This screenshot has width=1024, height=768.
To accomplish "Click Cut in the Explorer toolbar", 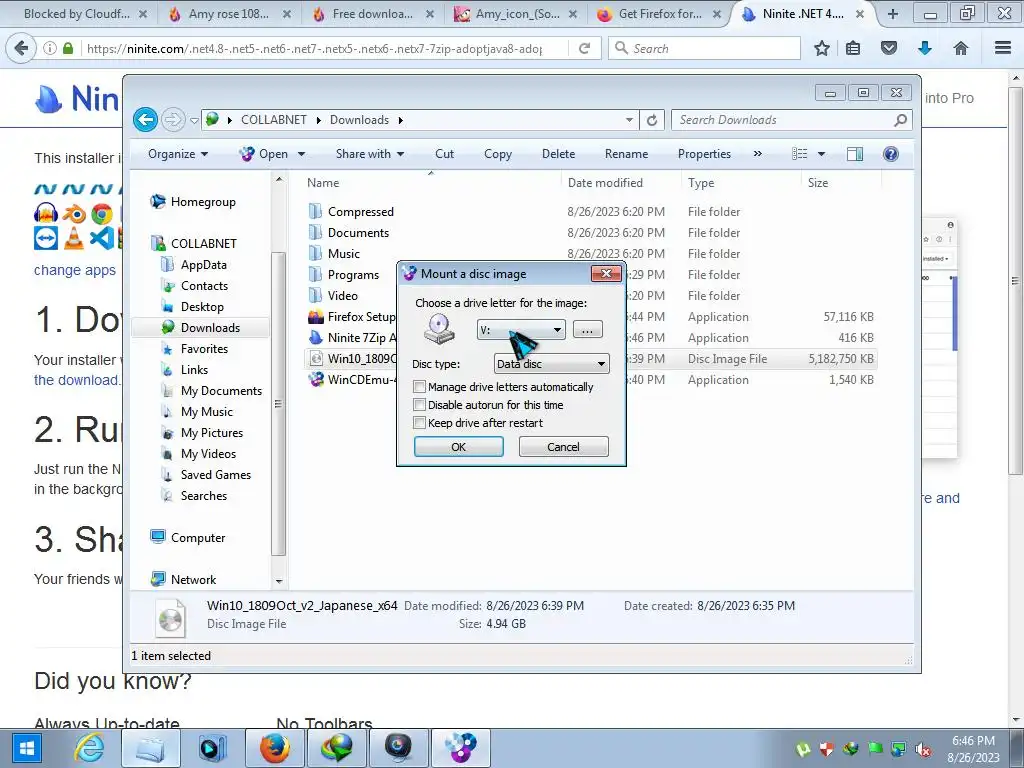I will point(444,154).
